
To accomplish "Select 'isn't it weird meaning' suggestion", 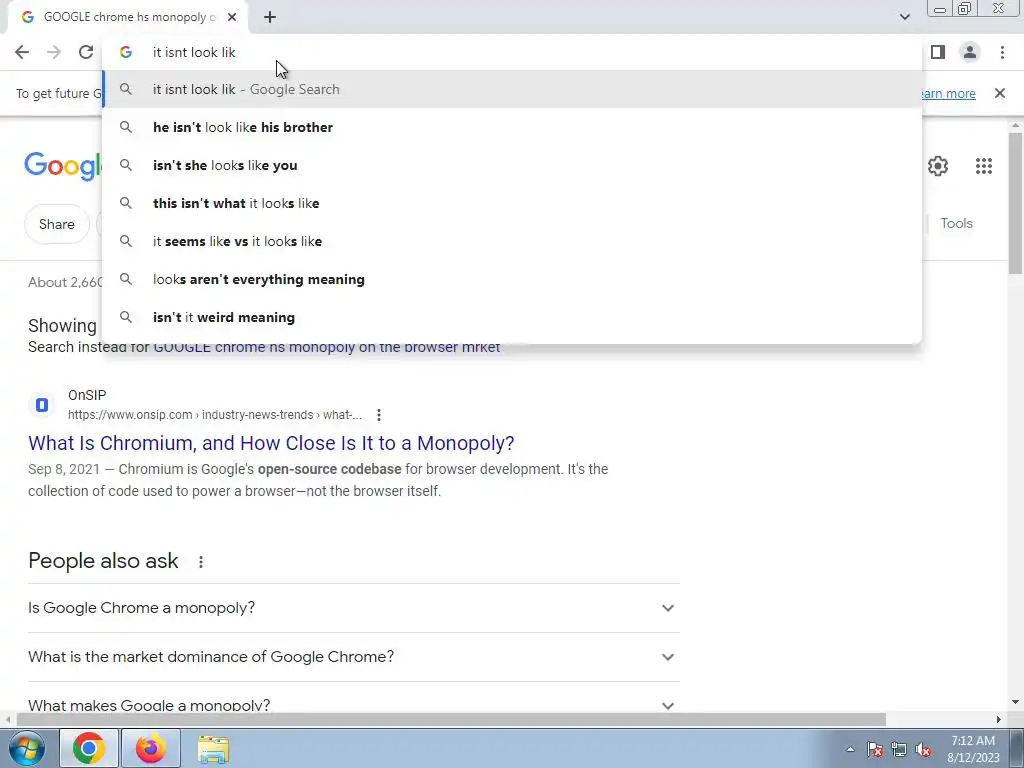I will pyautogui.click(x=512, y=317).
